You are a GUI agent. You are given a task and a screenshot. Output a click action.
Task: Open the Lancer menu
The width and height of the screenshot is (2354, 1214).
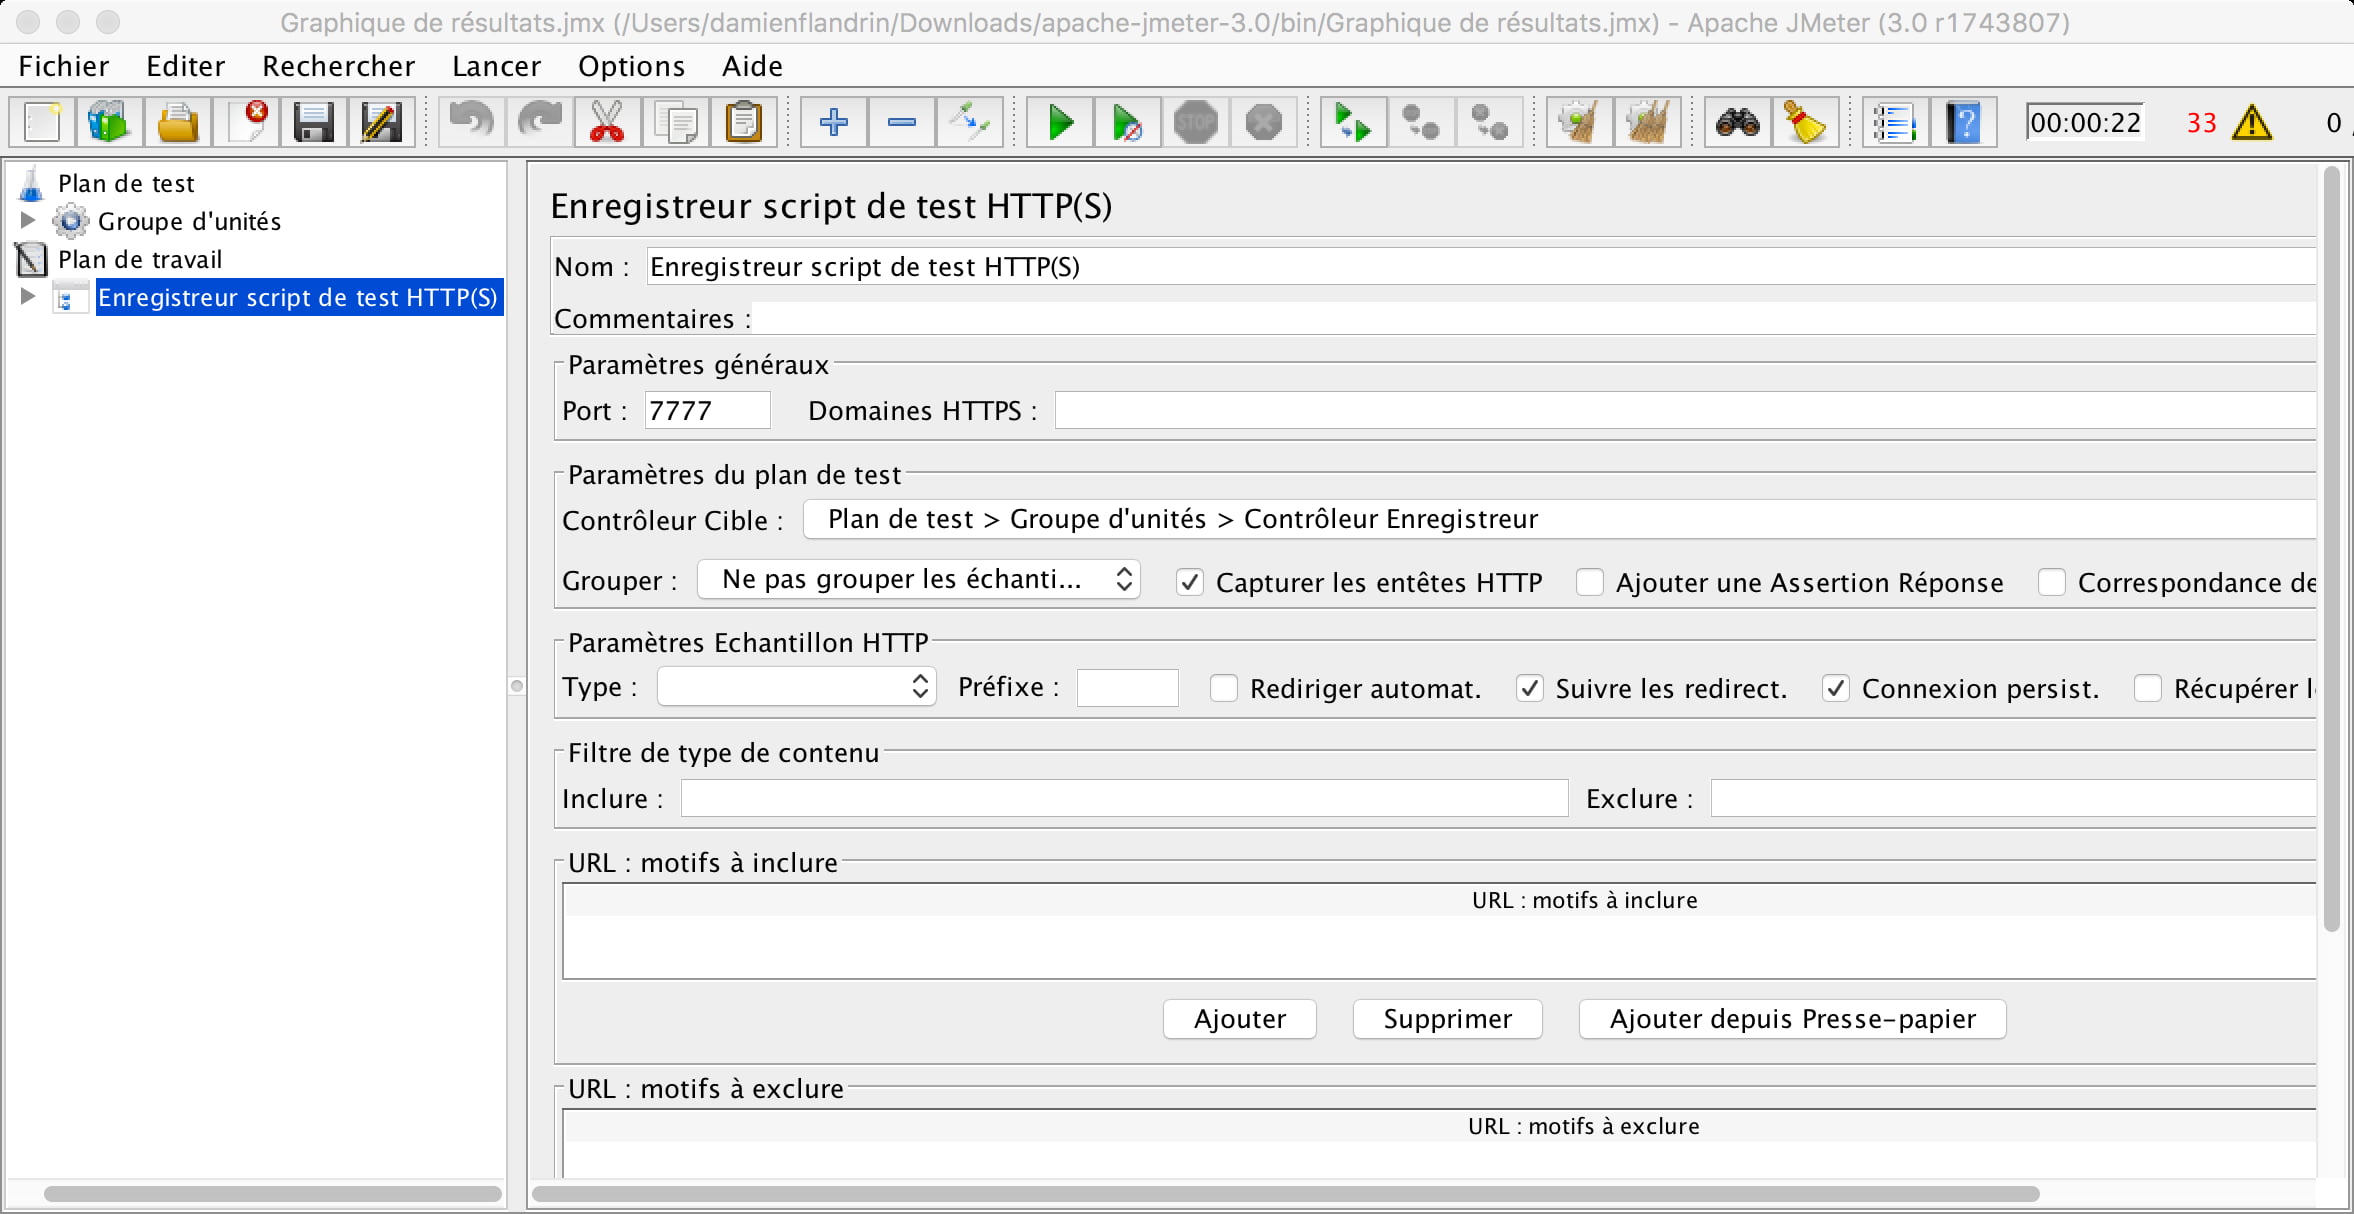coord(496,66)
